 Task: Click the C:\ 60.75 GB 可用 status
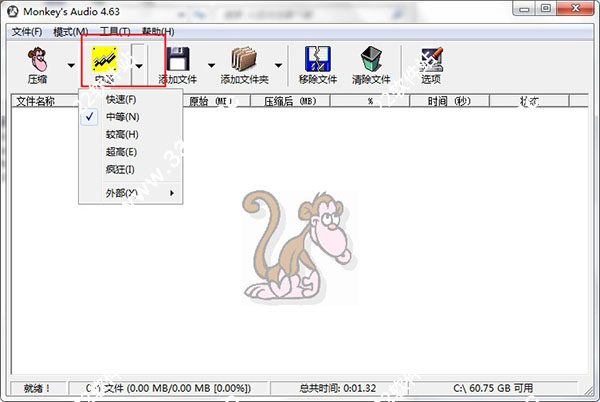[x=493, y=388]
